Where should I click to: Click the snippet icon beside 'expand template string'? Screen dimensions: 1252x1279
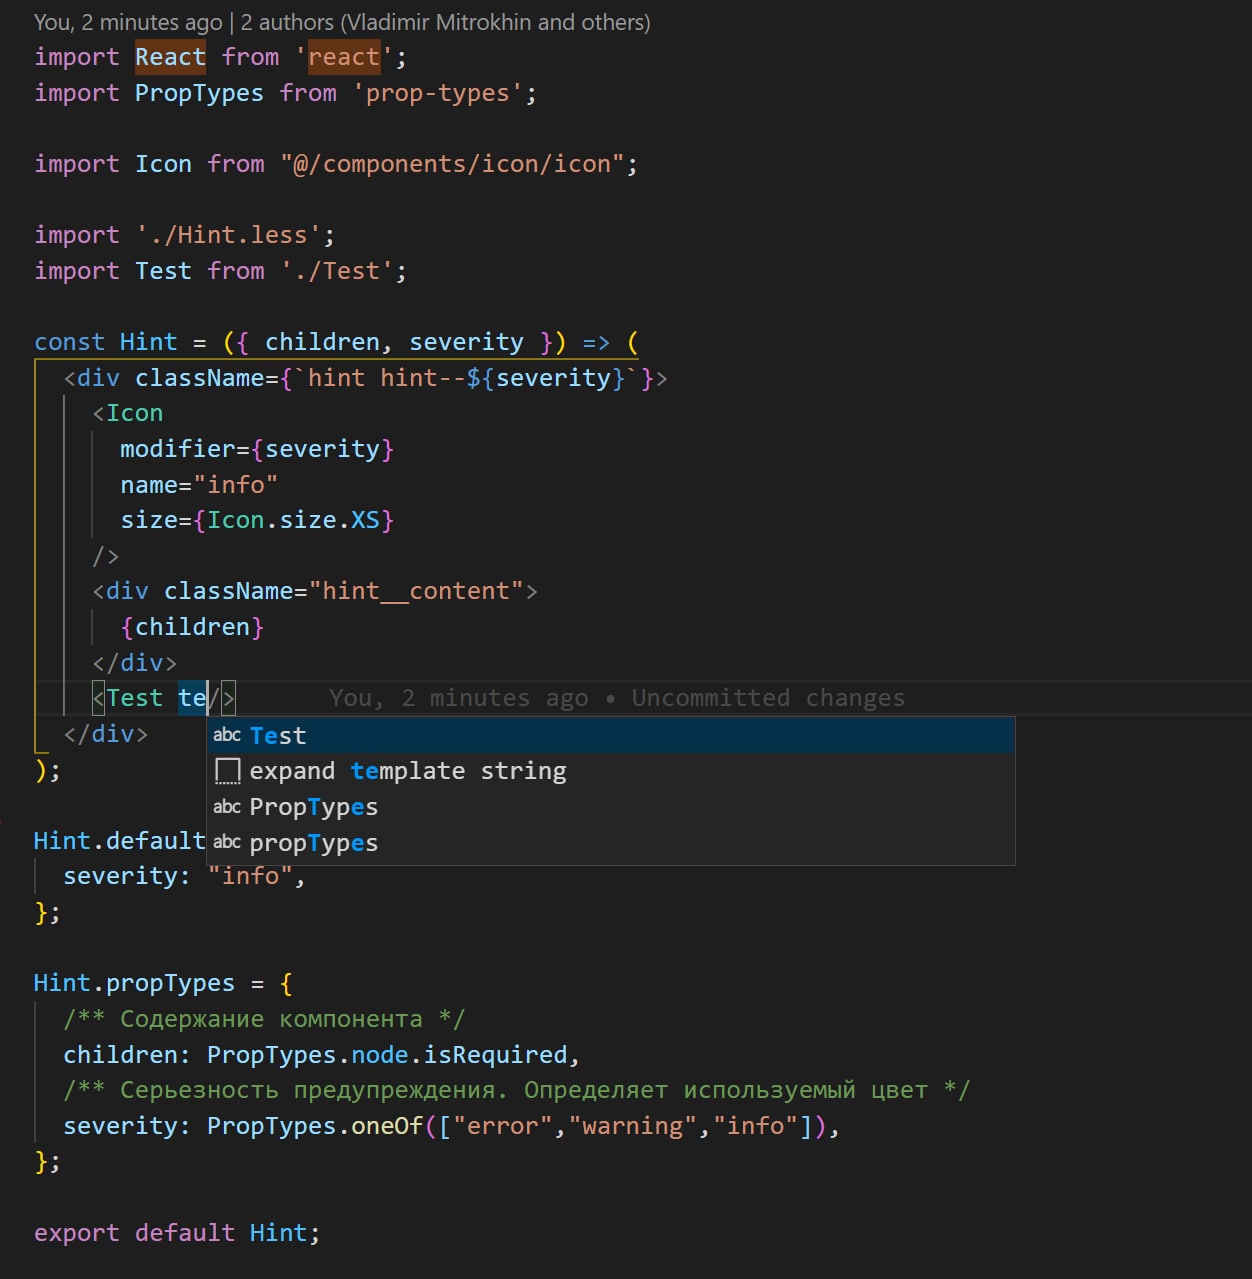tap(228, 771)
